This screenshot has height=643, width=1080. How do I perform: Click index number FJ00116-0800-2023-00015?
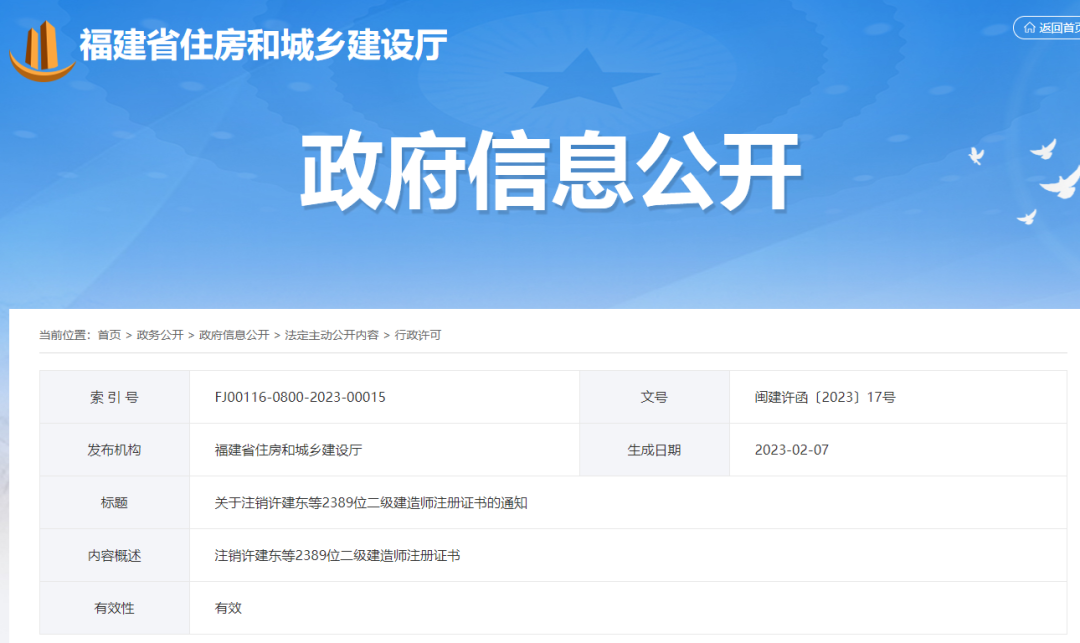tap(300, 397)
